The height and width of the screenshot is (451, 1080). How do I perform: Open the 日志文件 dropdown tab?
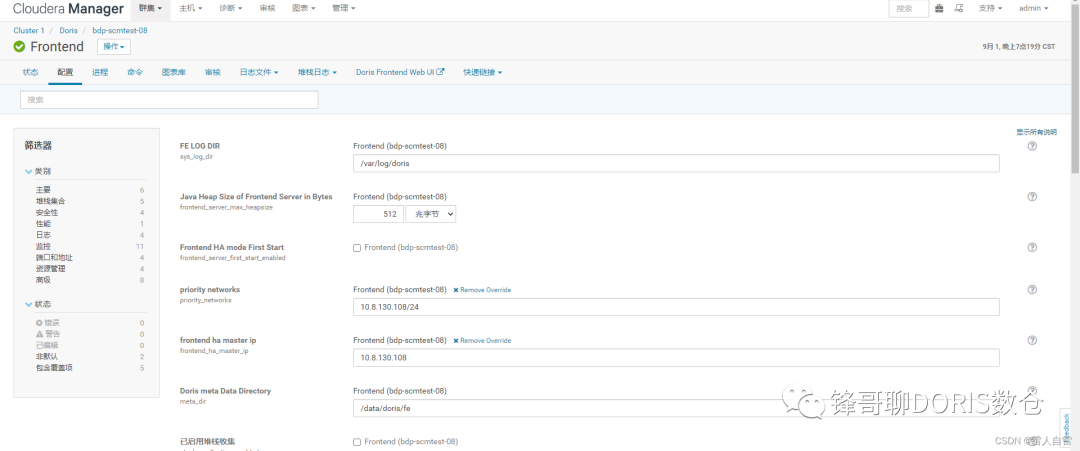(259, 72)
